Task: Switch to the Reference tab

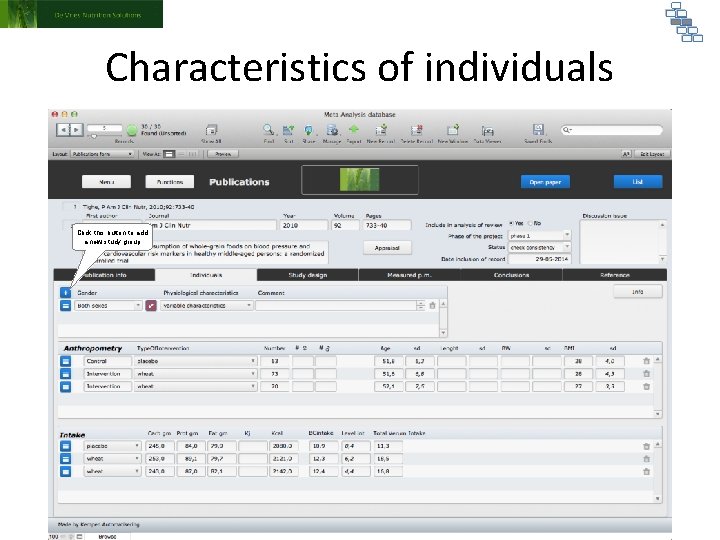Action: coord(614,275)
